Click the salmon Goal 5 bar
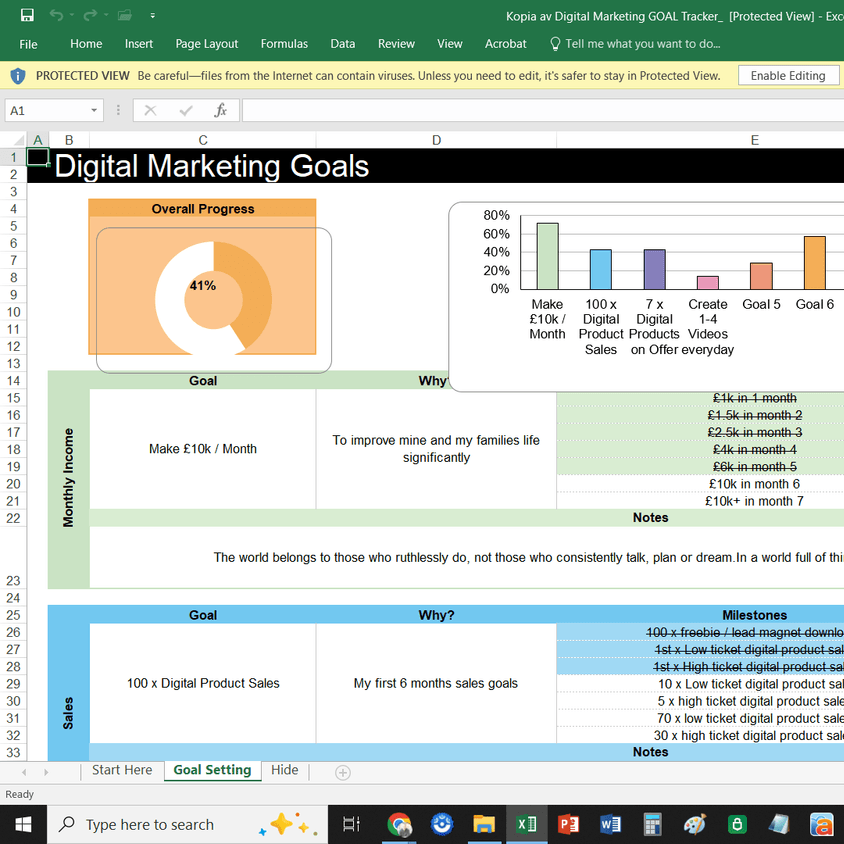Viewport: 844px width, 844px height. [x=761, y=276]
